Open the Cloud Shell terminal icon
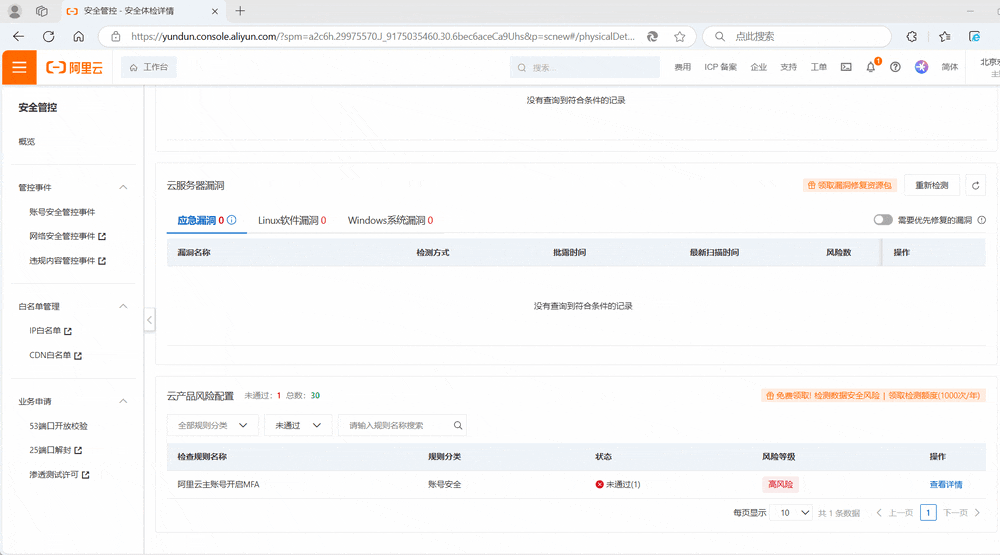Screen dimensions: 1000x555 (x=846, y=67)
